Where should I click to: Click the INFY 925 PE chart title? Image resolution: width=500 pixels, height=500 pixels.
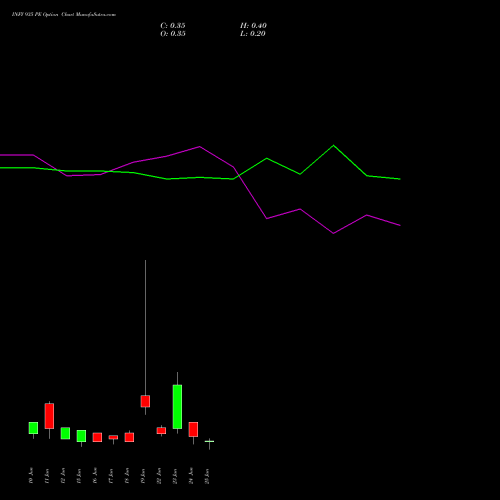point(64,15)
